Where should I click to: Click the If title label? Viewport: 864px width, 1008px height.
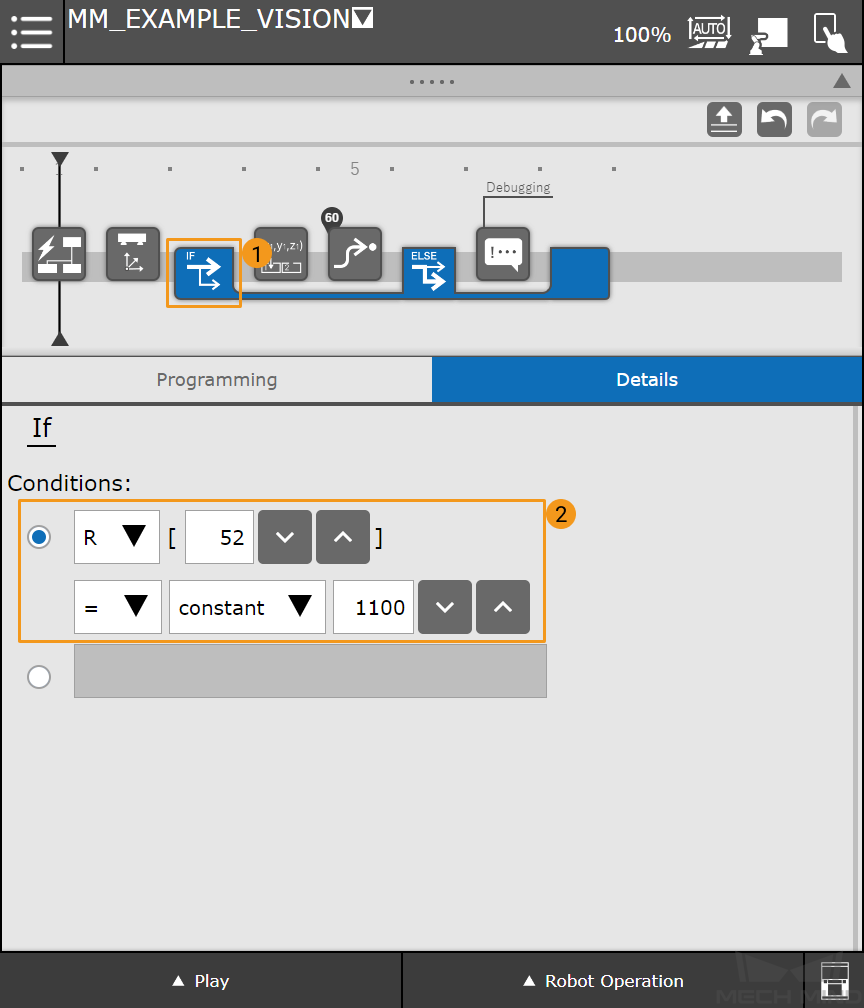pyautogui.click(x=42, y=428)
